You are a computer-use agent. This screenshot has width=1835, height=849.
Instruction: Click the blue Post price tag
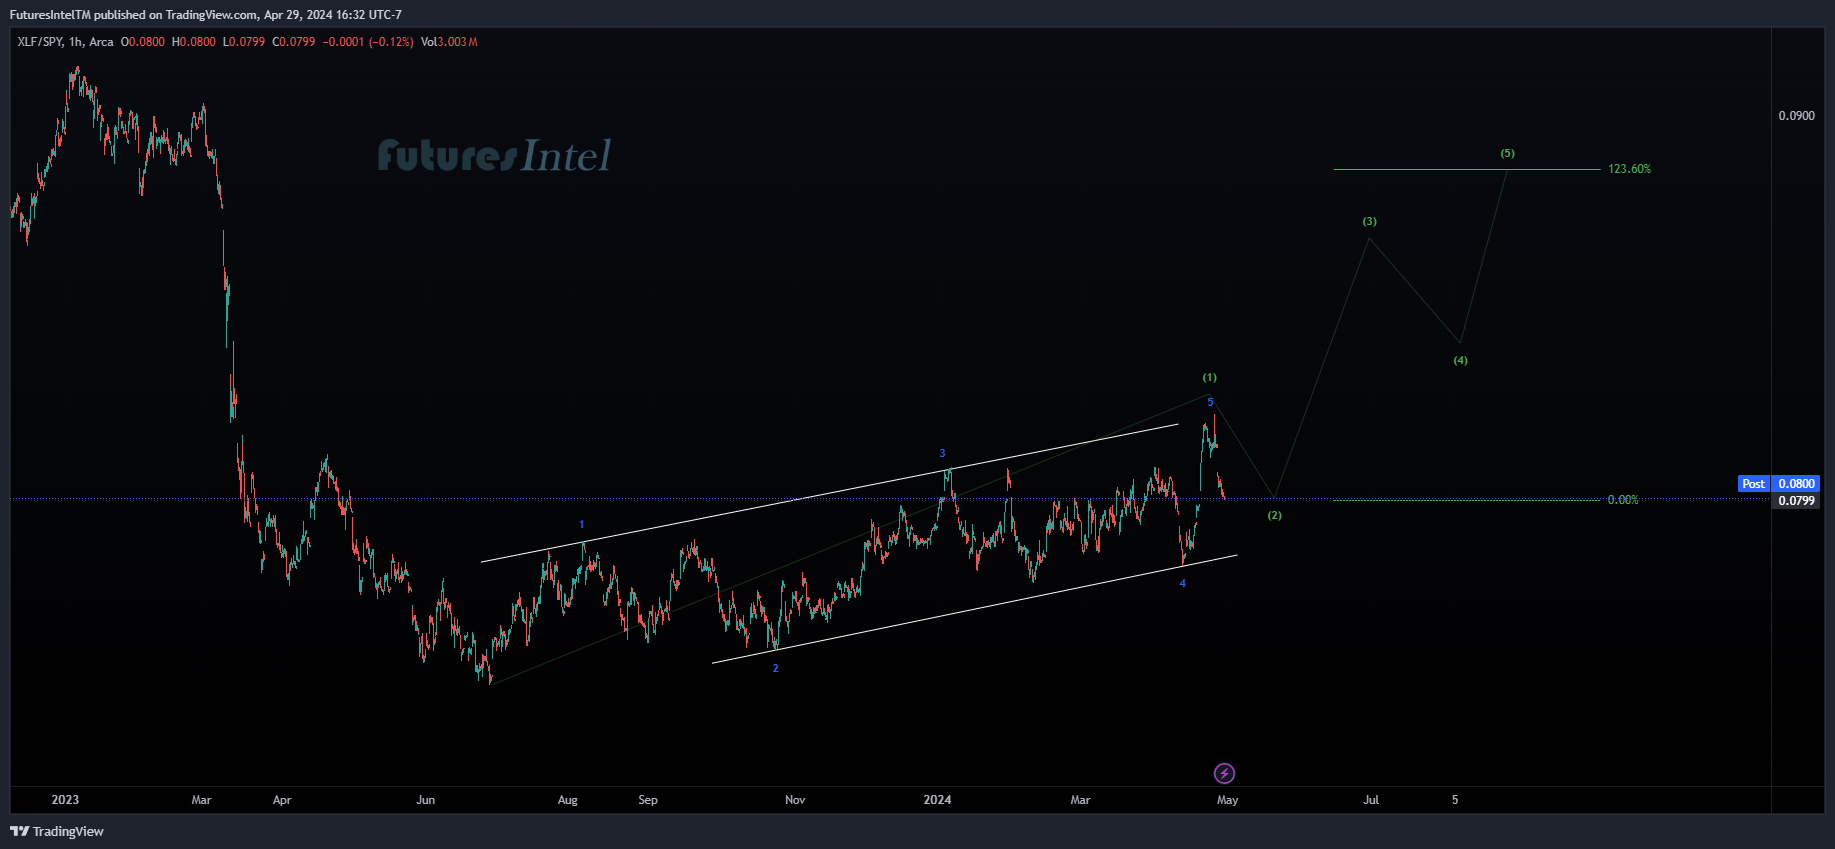[1753, 484]
